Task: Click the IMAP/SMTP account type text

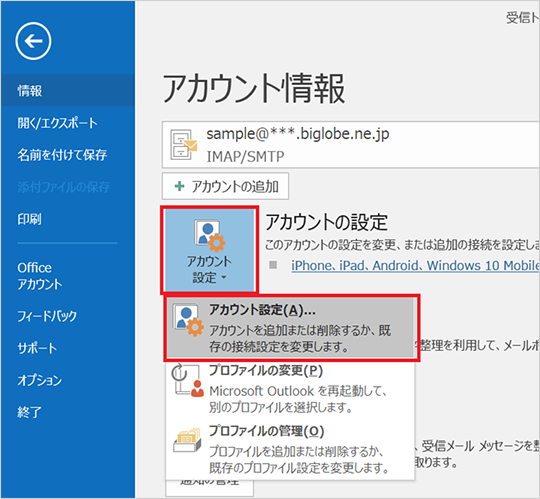Action: point(245,157)
